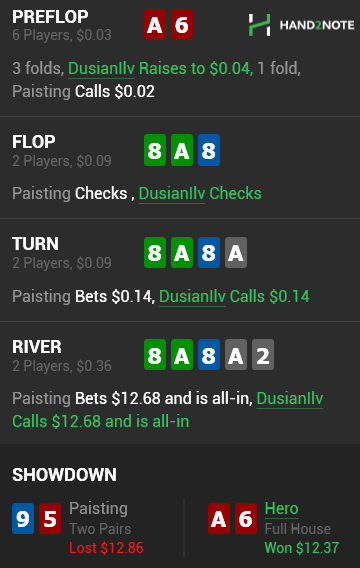
Task: Click the Hero link at showdown
Action: [x=281, y=508]
